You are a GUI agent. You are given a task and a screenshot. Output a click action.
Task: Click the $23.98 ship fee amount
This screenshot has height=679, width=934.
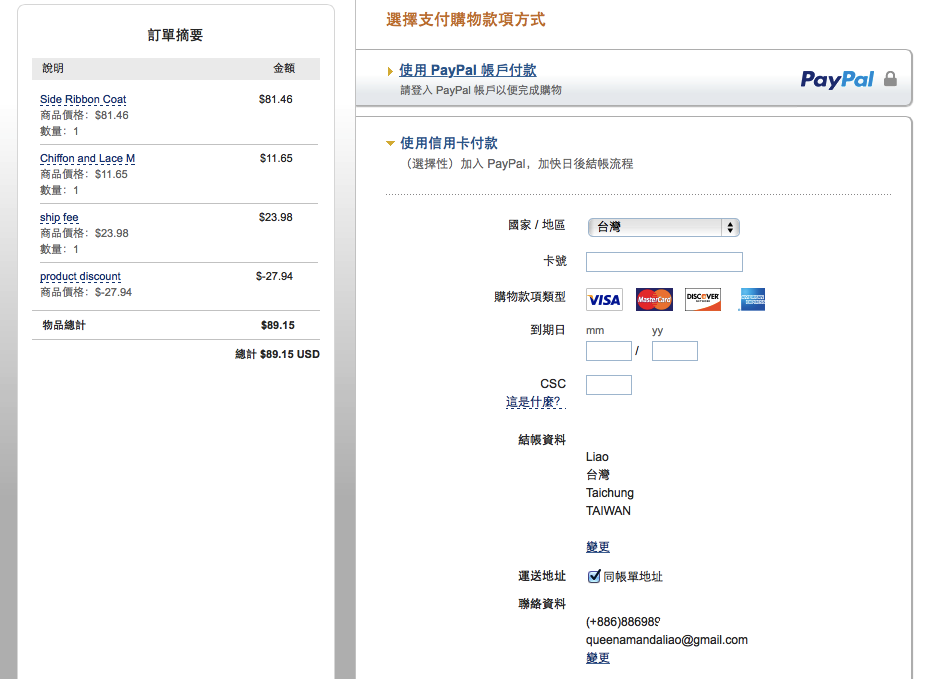(276, 217)
